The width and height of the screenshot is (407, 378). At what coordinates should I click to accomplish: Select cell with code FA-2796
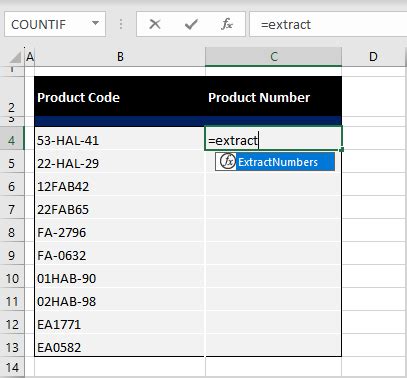point(119,232)
